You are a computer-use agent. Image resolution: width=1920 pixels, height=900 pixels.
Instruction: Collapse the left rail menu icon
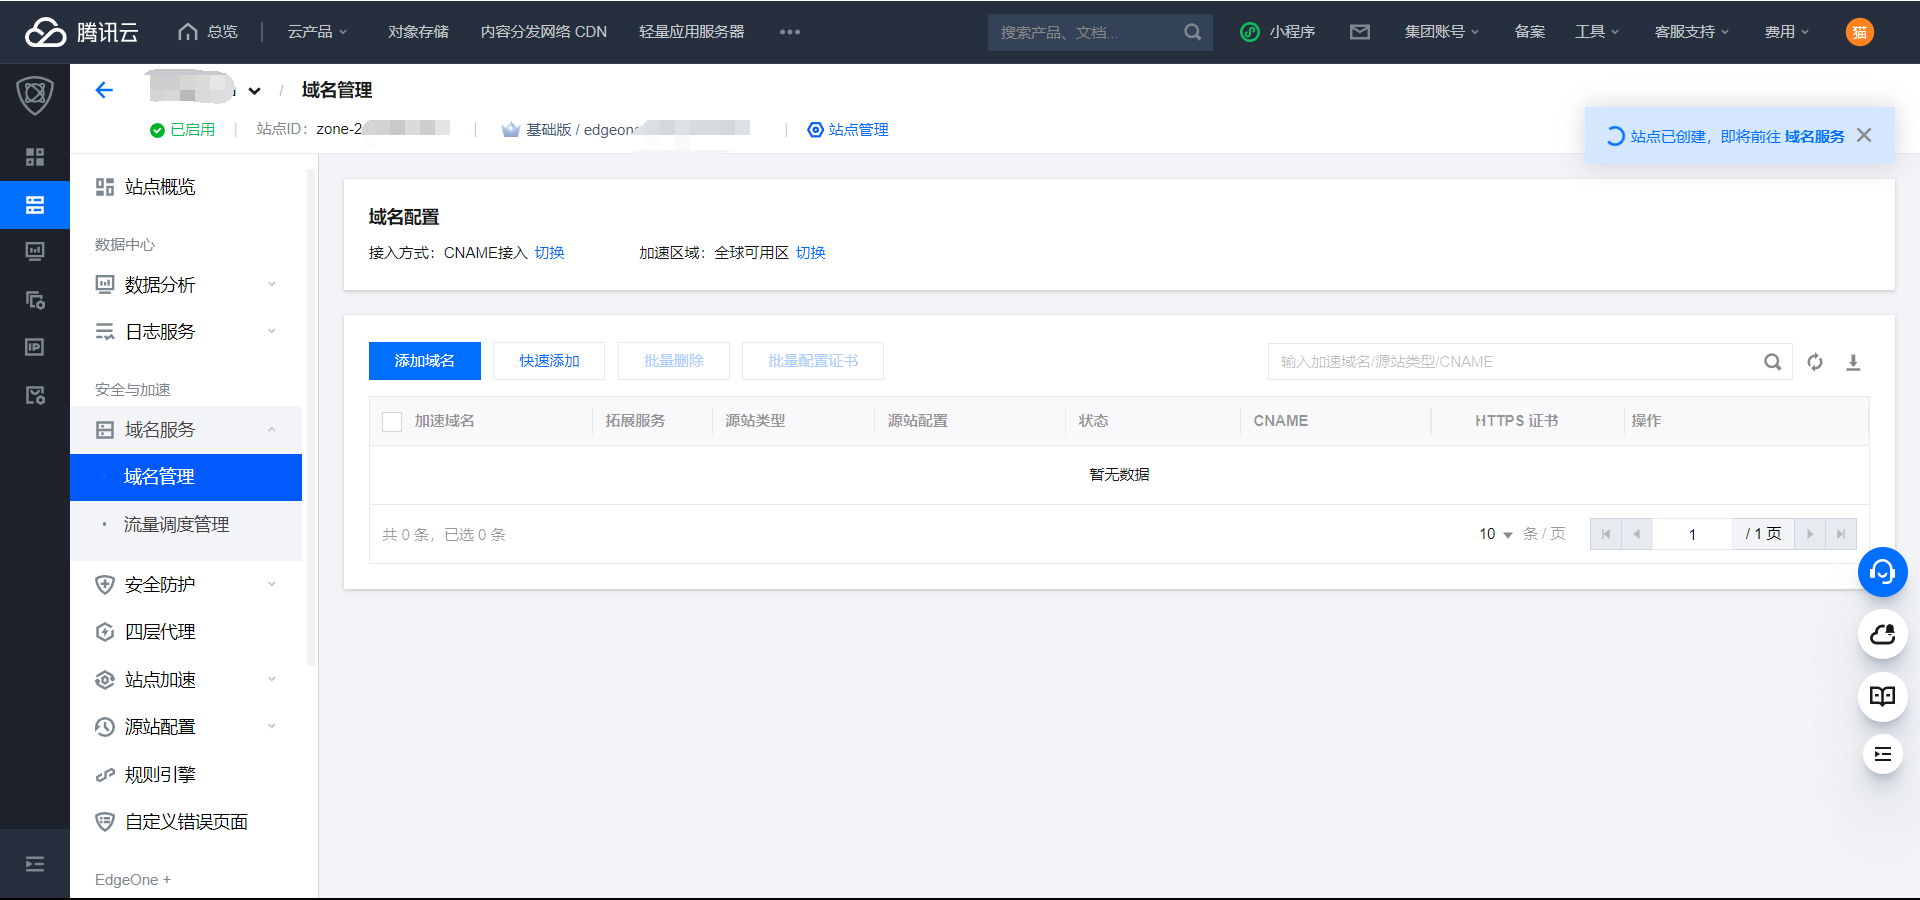tap(35, 864)
